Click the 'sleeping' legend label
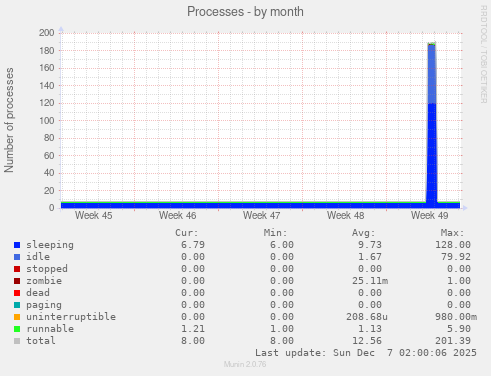Image resolution: width=491 pixels, height=376 pixels. pyautogui.click(x=50, y=245)
